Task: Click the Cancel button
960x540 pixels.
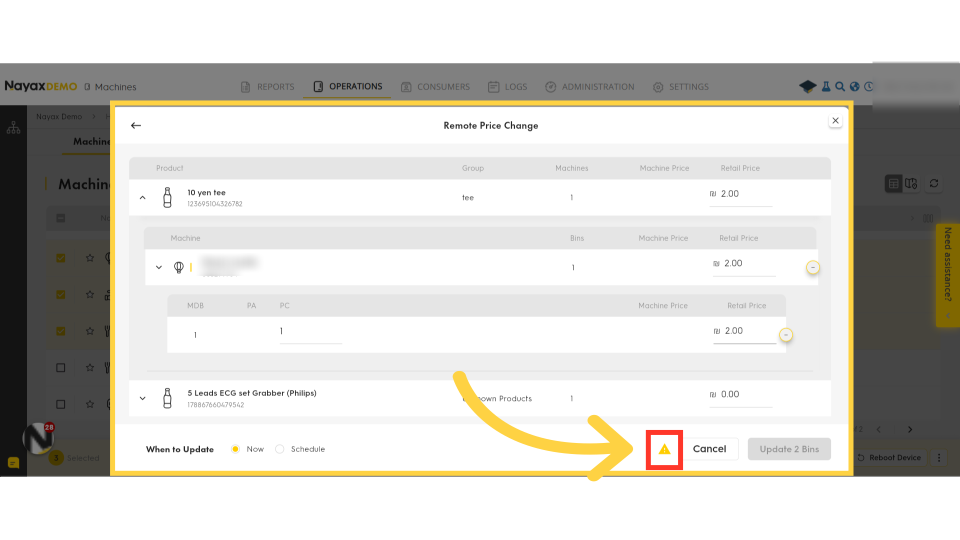Action: coord(710,449)
